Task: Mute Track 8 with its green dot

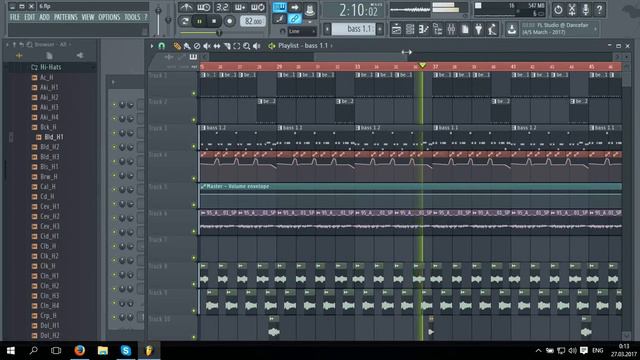Action: (x=194, y=284)
